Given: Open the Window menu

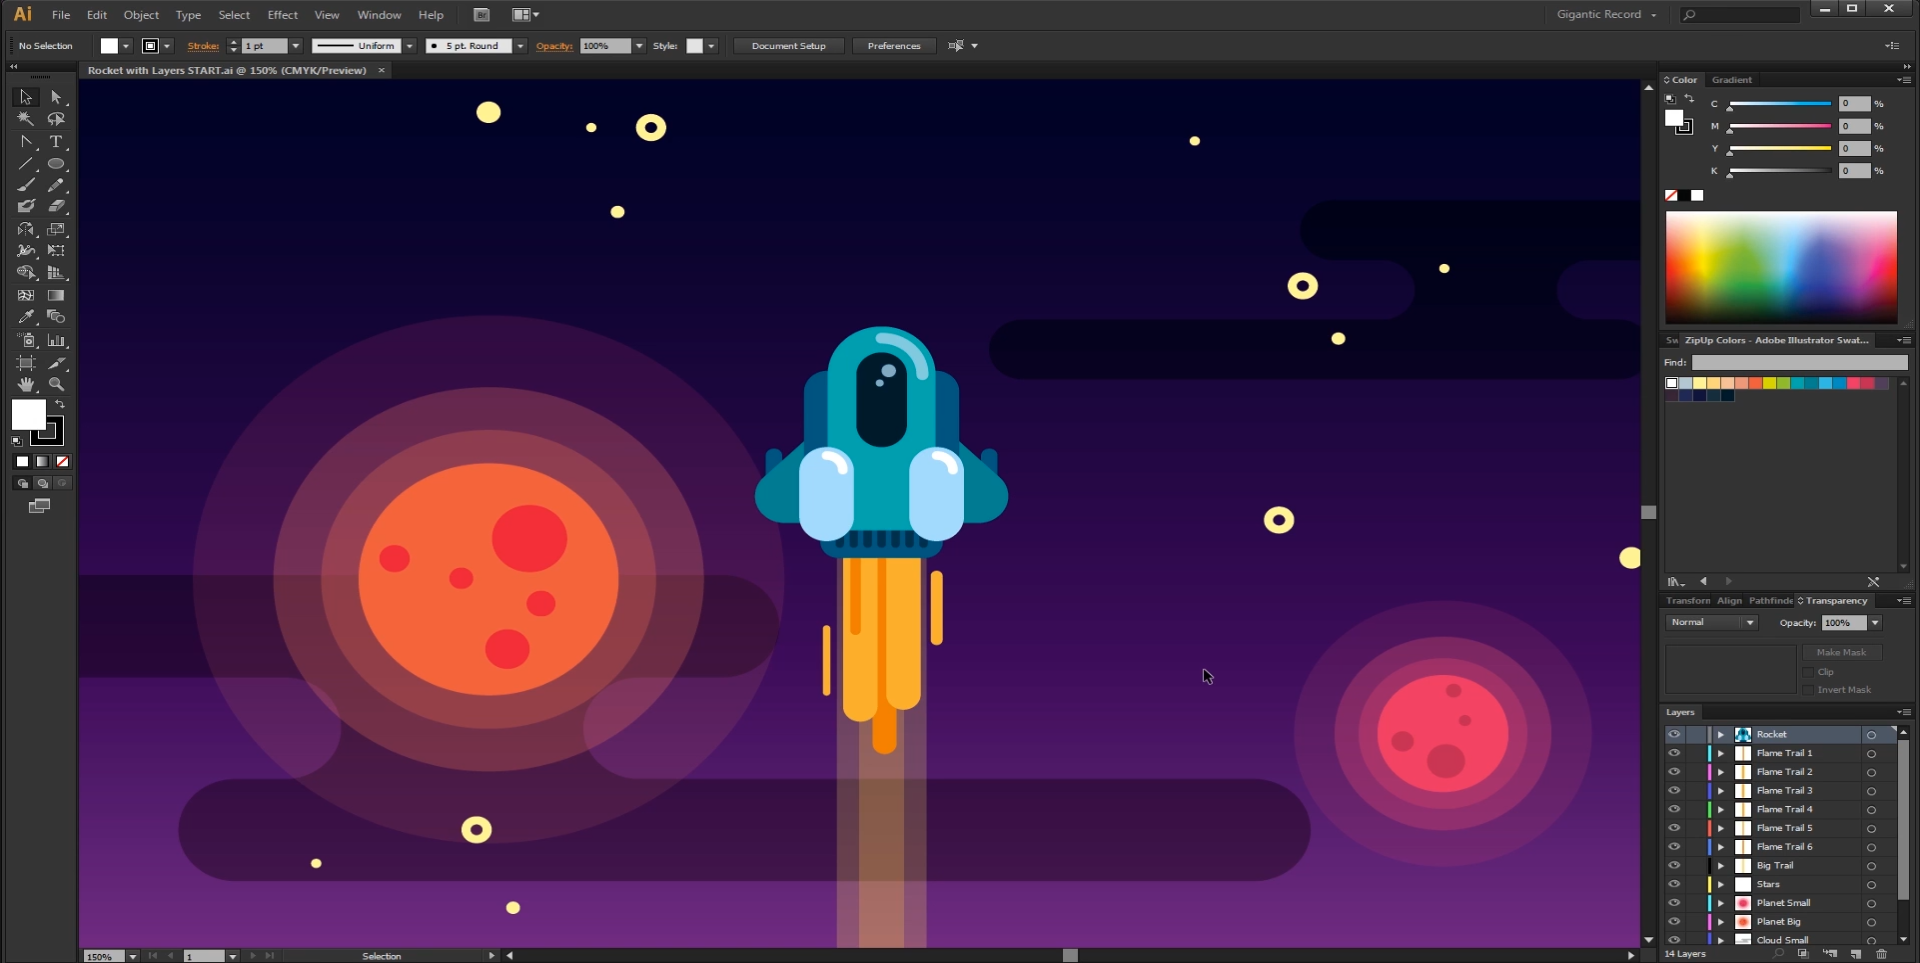Looking at the screenshot, I should 379,15.
